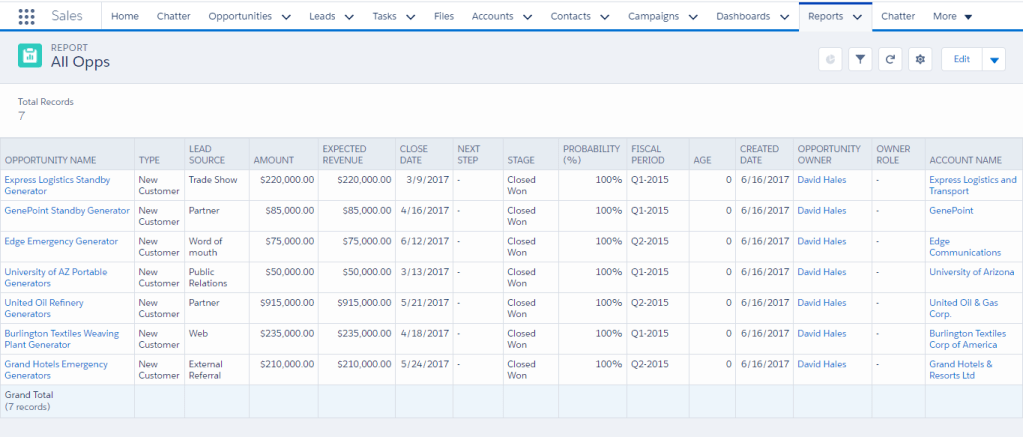Open report settings gear icon
This screenshot has height=437, width=1023.
[920, 59]
